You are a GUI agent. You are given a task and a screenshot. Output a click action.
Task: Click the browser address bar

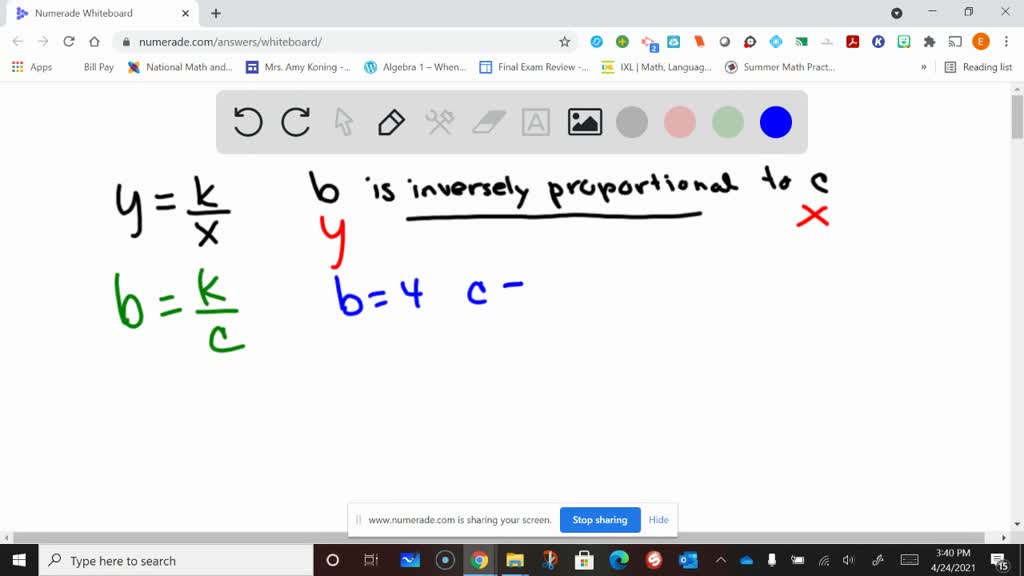300,43
